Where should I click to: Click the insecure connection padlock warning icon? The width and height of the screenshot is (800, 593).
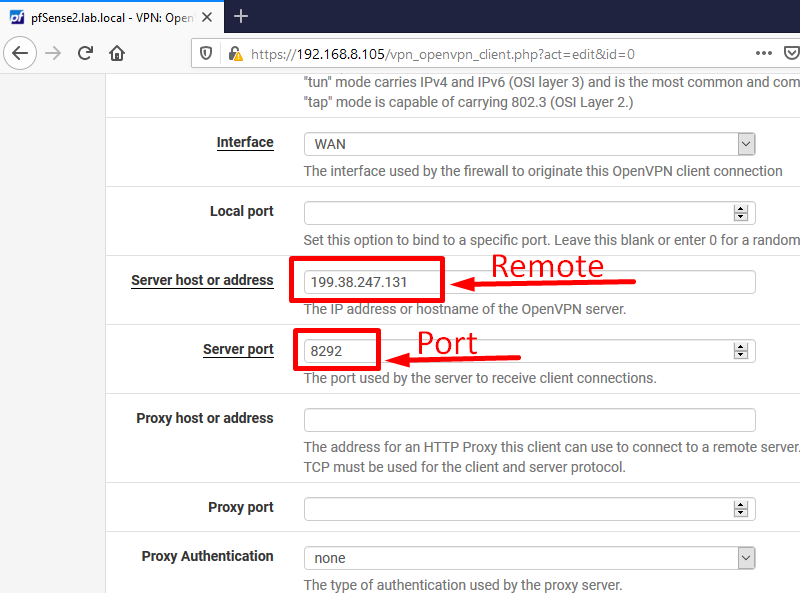pos(235,54)
